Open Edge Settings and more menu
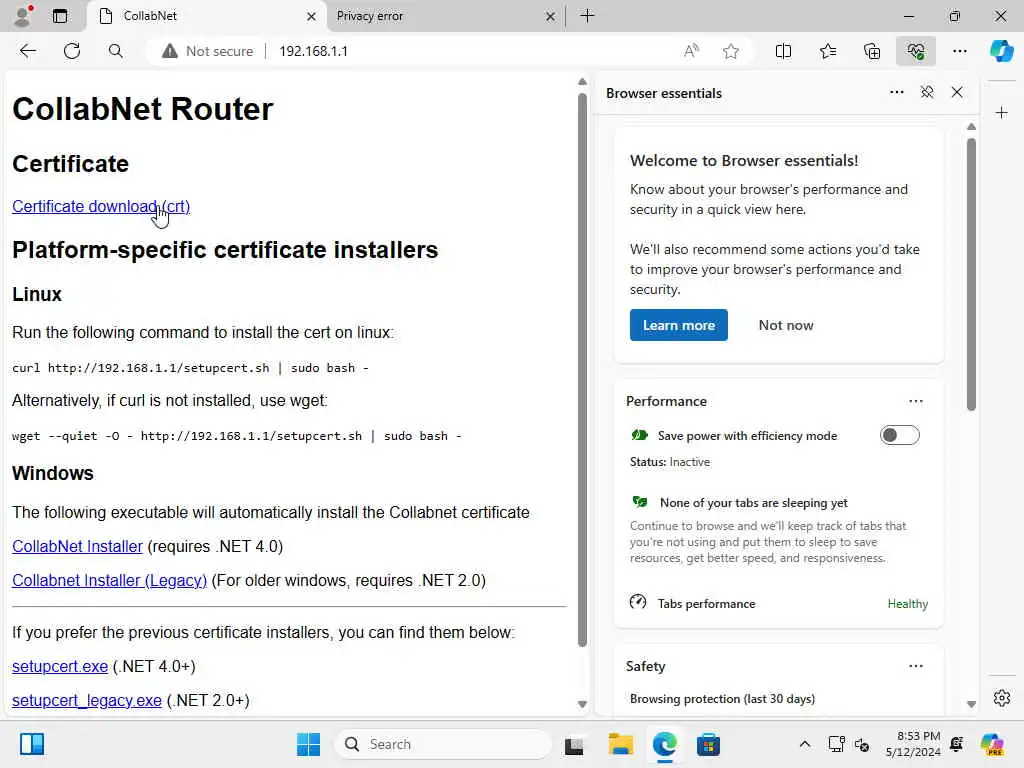This screenshot has width=1024, height=768. (x=959, y=51)
